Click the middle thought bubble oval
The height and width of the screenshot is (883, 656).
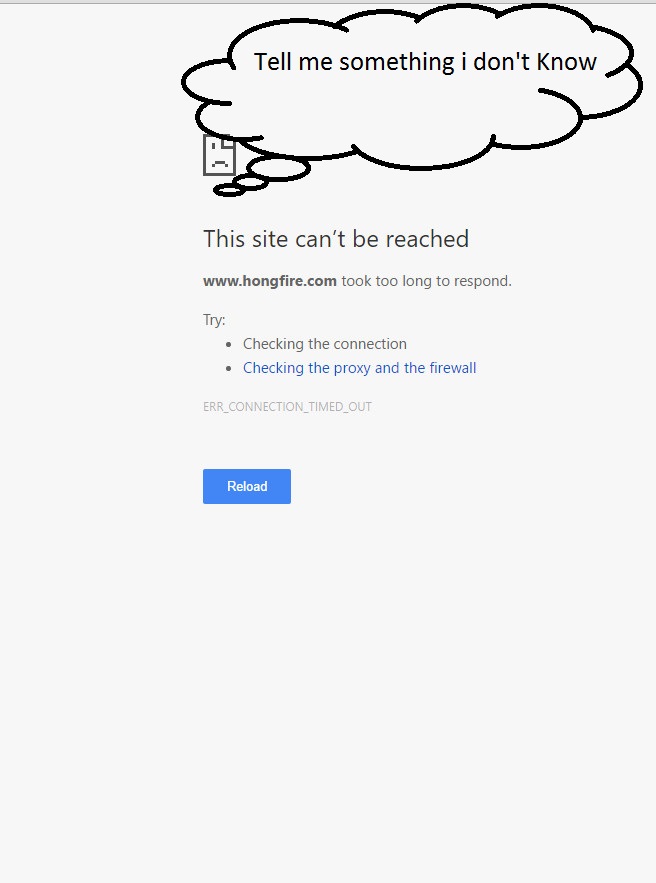pyautogui.click(x=251, y=182)
